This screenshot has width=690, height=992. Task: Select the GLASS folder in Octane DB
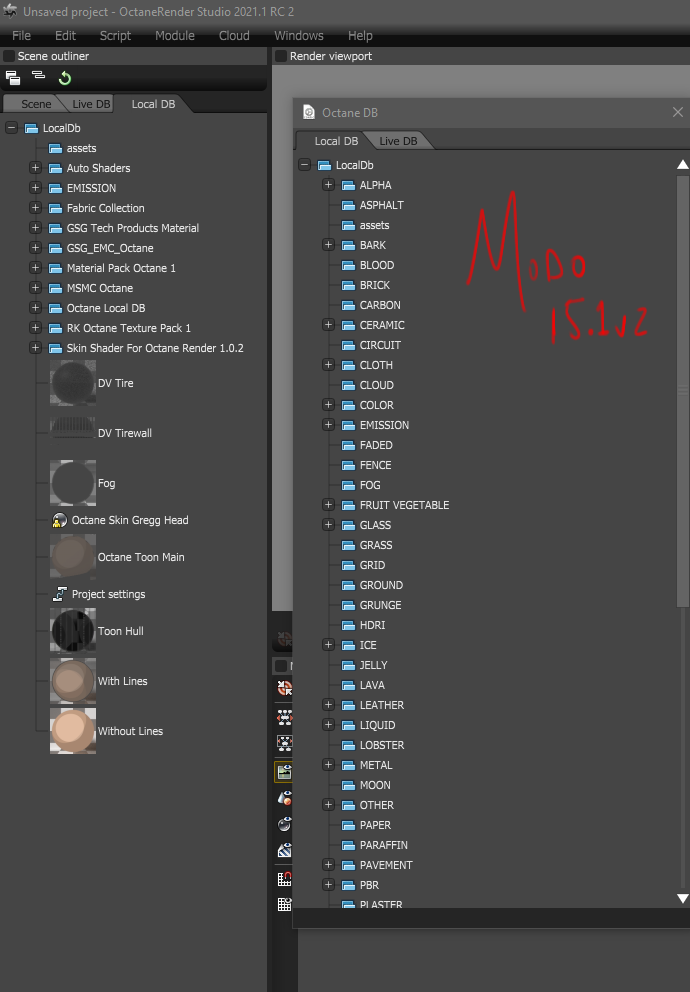tap(366, 525)
